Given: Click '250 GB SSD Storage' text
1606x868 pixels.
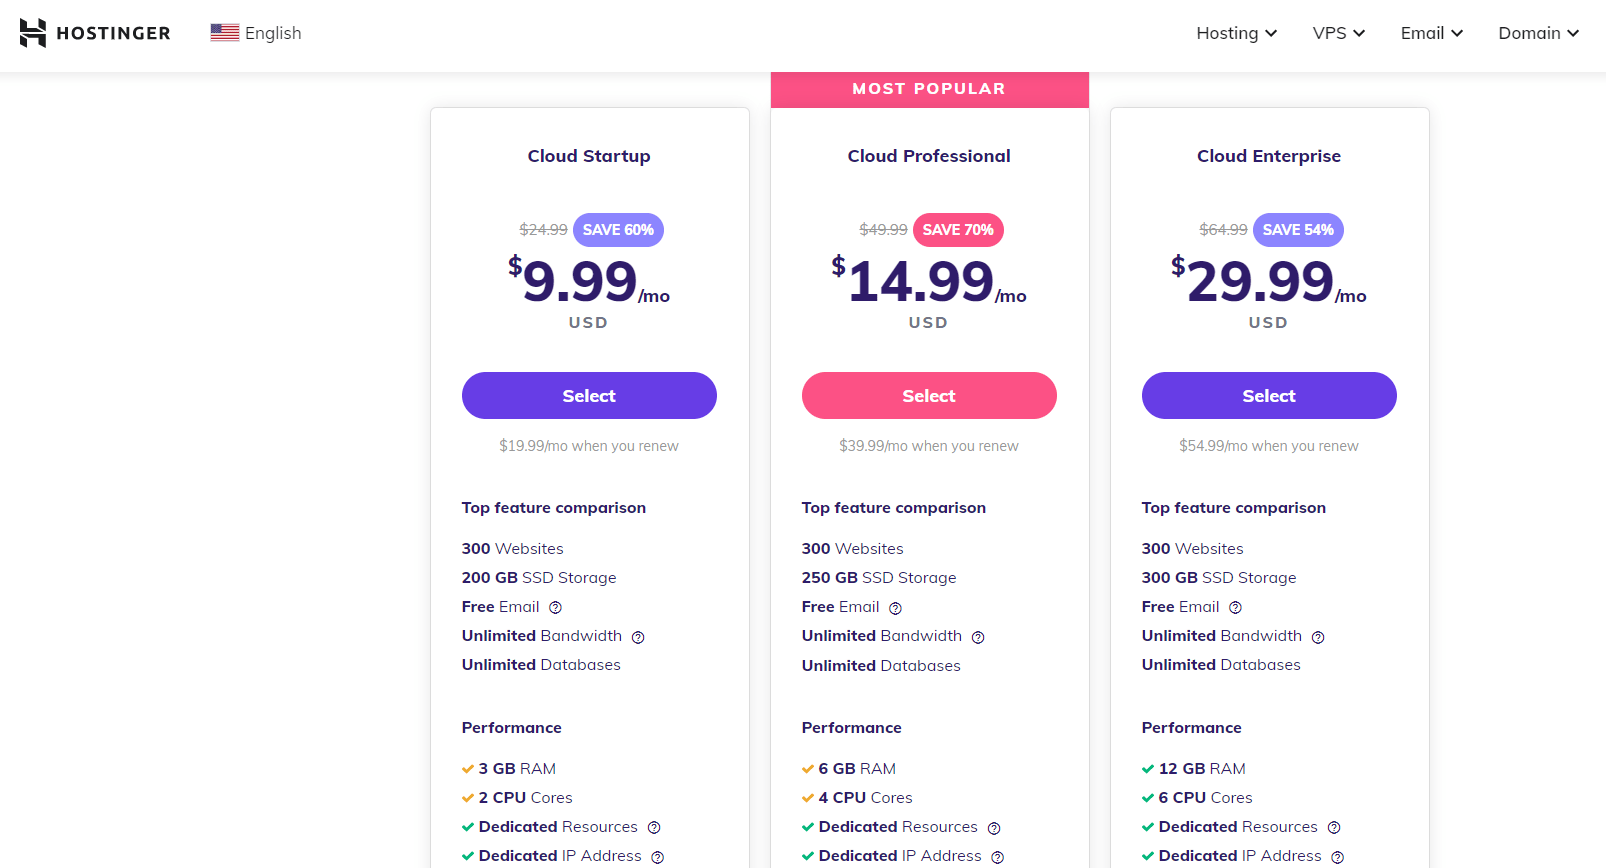Looking at the screenshot, I should [879, 578].
